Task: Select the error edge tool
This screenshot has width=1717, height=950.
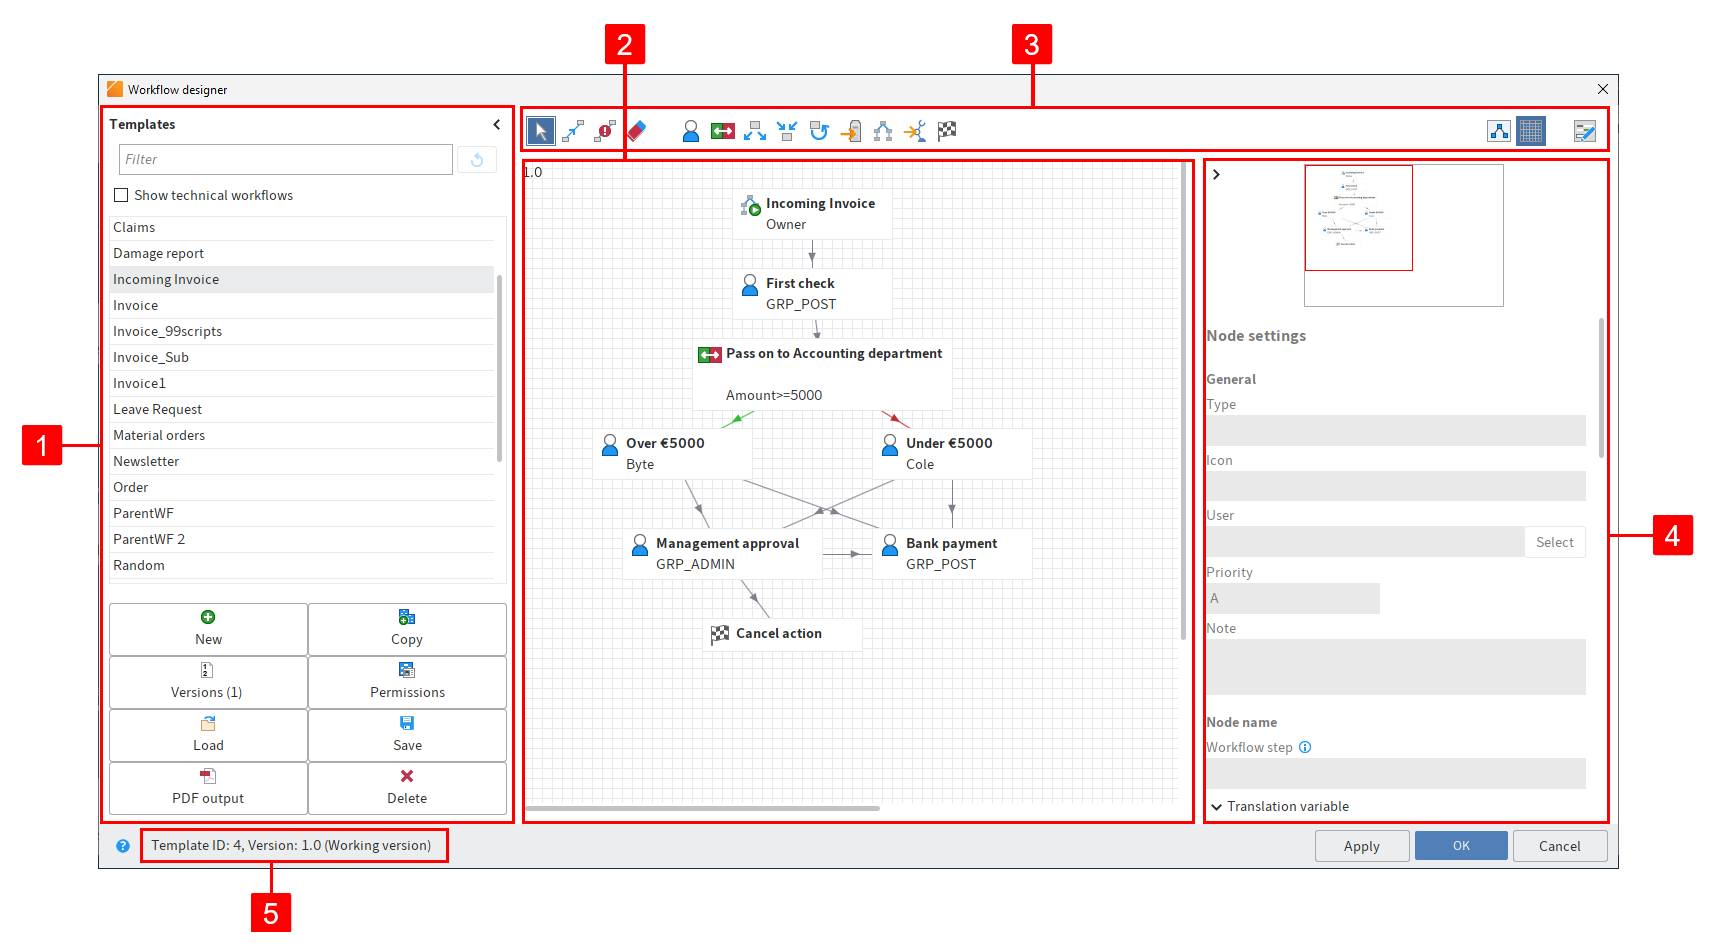Action: coord(605,130)
